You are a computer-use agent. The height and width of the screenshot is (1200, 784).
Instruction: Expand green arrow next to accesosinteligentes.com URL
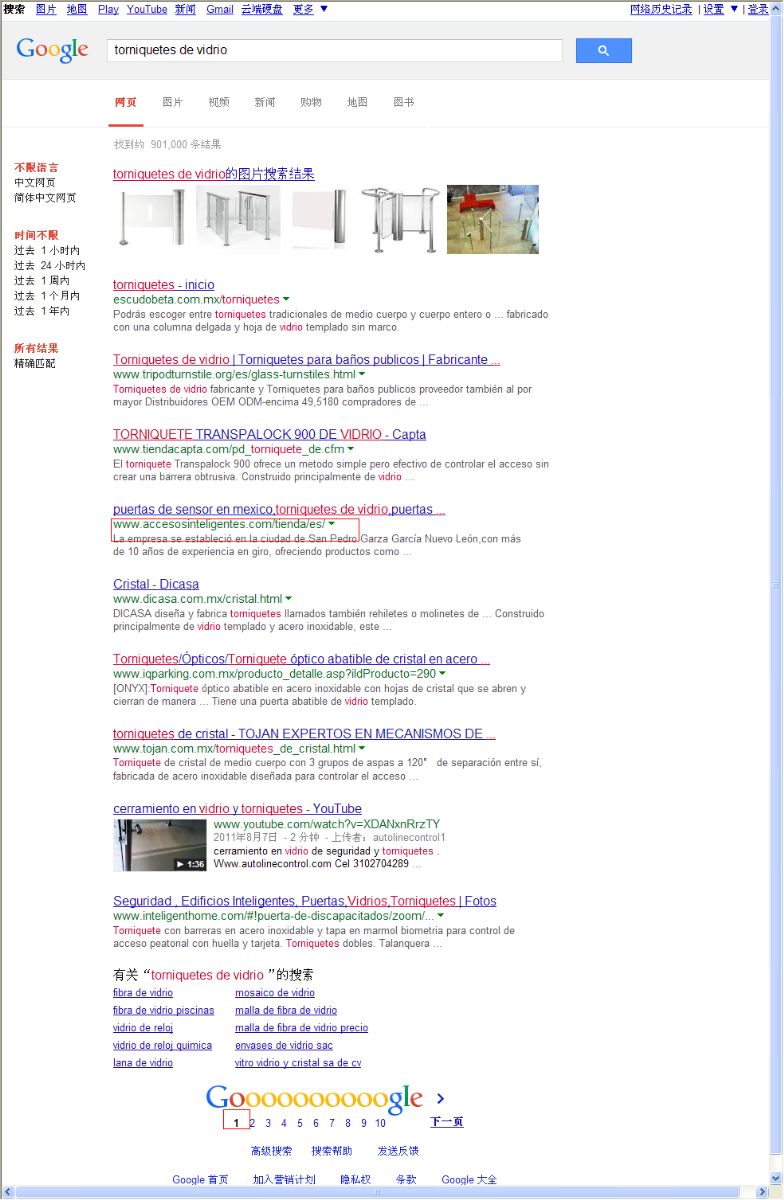tap(331, 524)
